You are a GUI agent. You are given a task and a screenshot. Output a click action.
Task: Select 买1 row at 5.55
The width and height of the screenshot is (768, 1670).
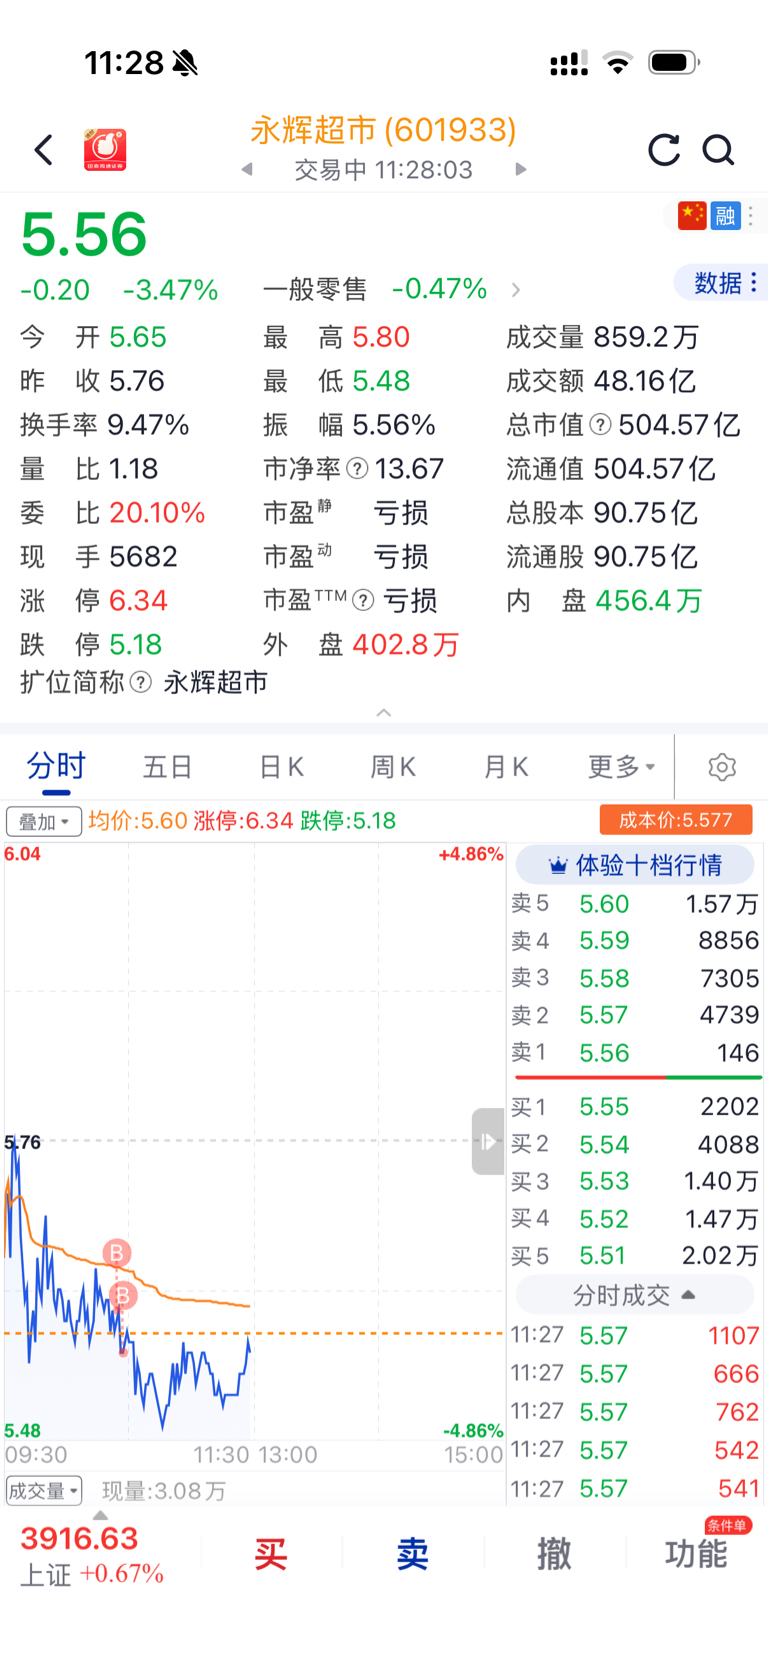635,1107
